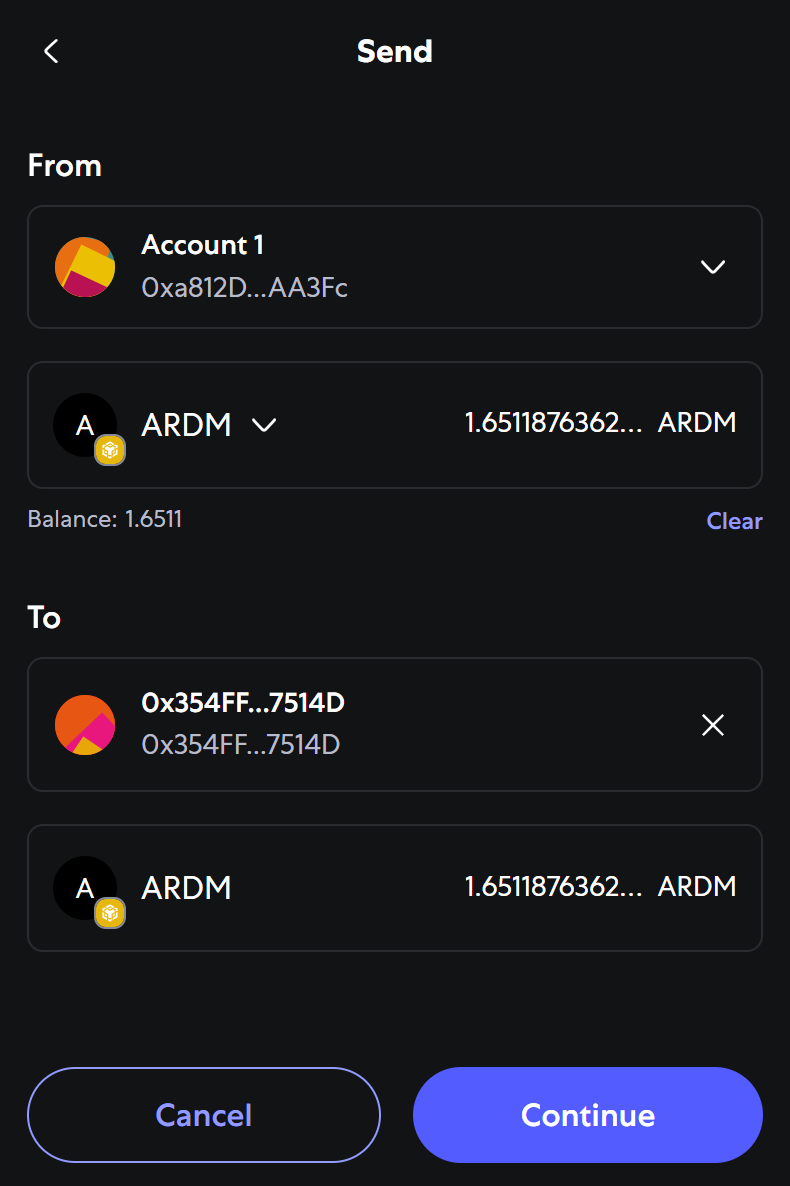Click the recipient address 0x354FF...7514D box
Screen dimensions: 790x1186
click(395, 725)
